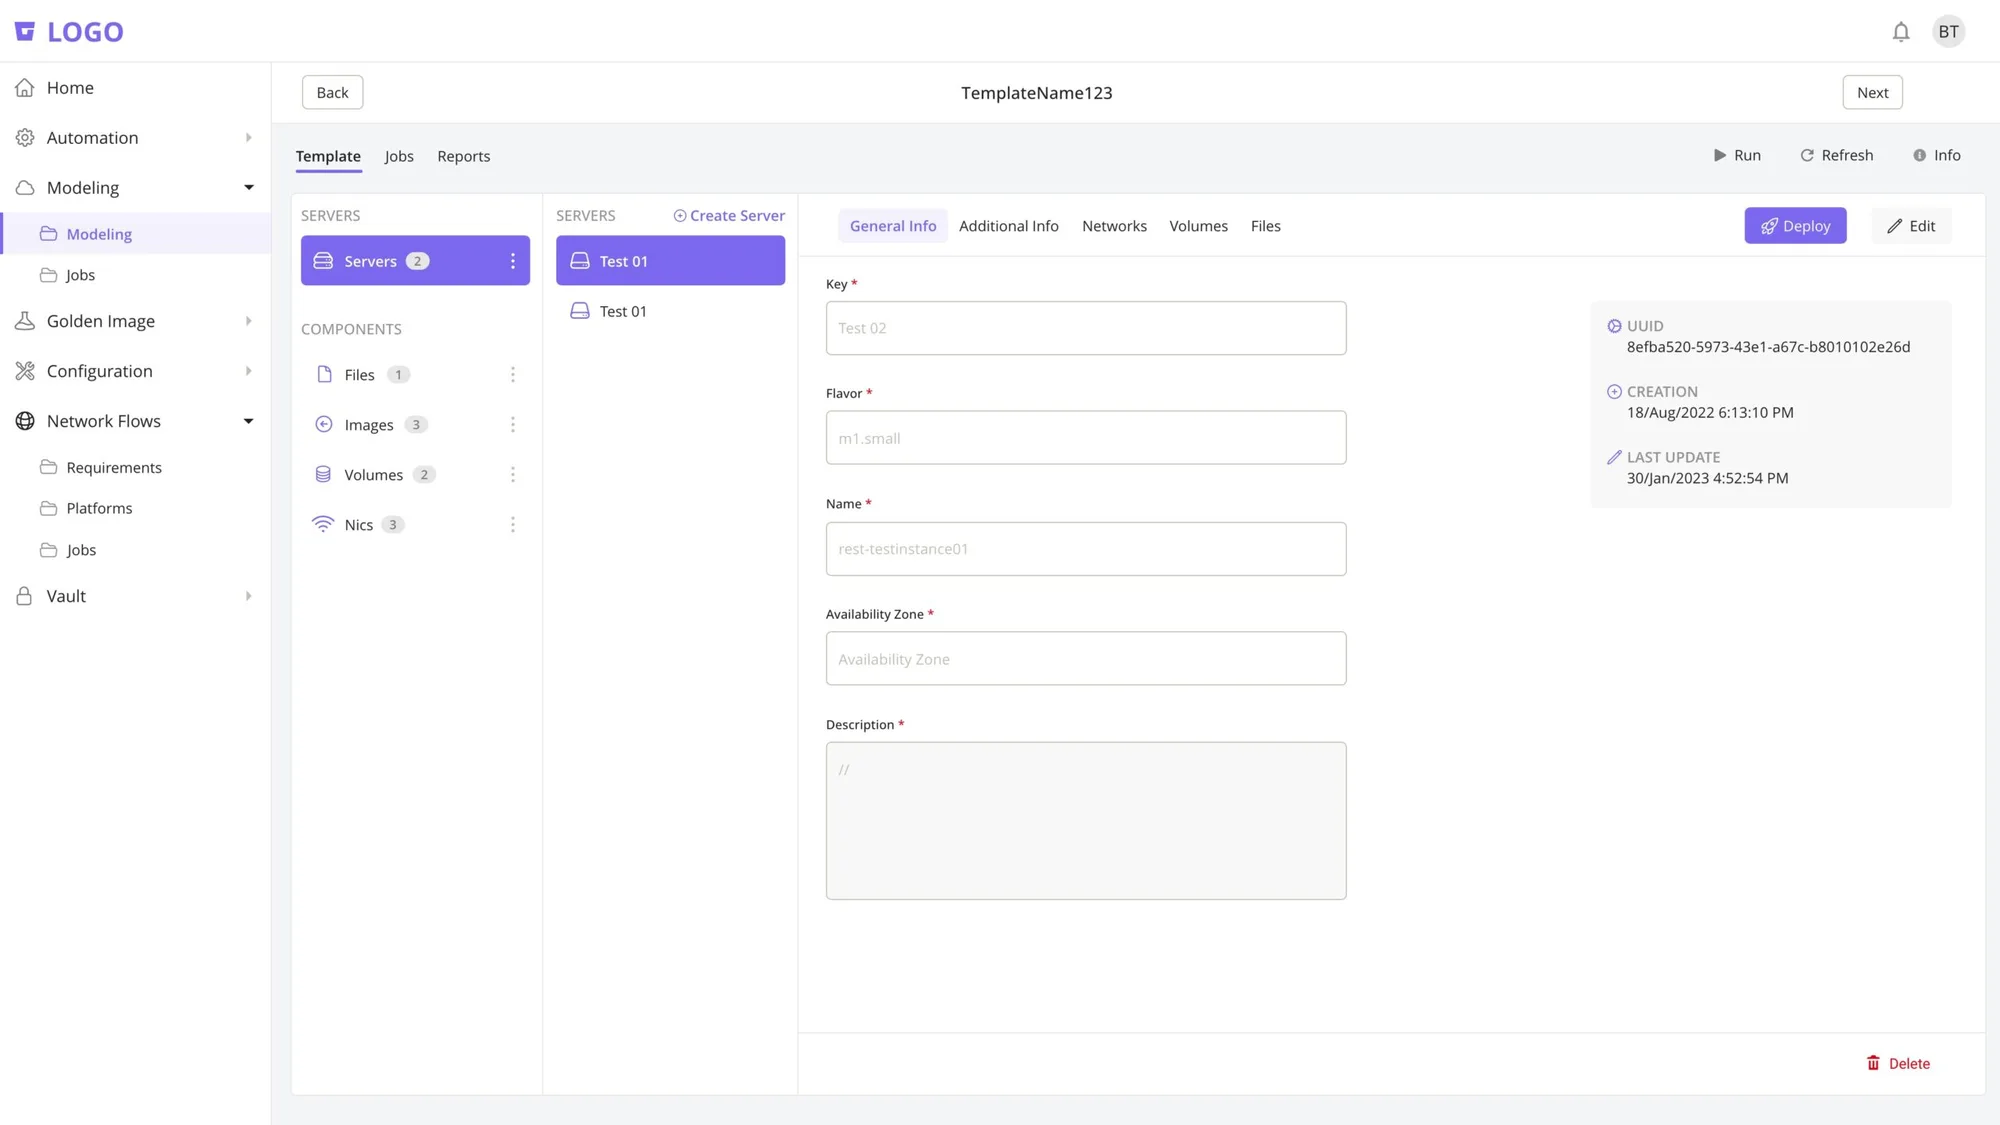This screenshot has height=1125, width=2000.
Task: Collapse the Network Flows arrow
Action: tap(249, 421)
